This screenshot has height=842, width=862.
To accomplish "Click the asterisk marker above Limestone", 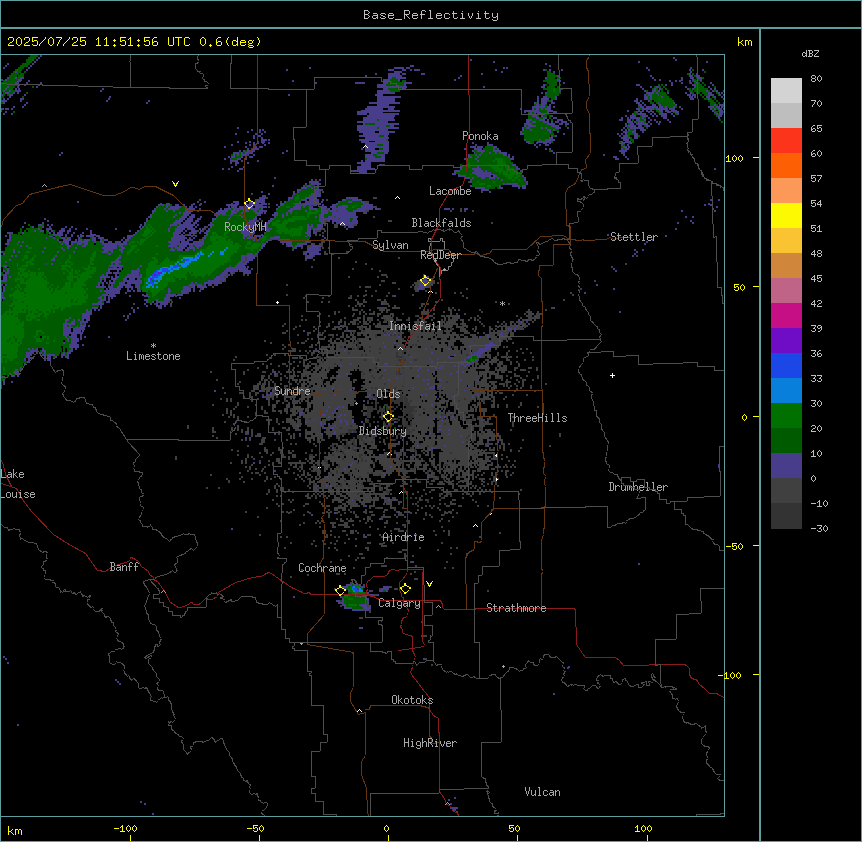I will click(153, 346).
